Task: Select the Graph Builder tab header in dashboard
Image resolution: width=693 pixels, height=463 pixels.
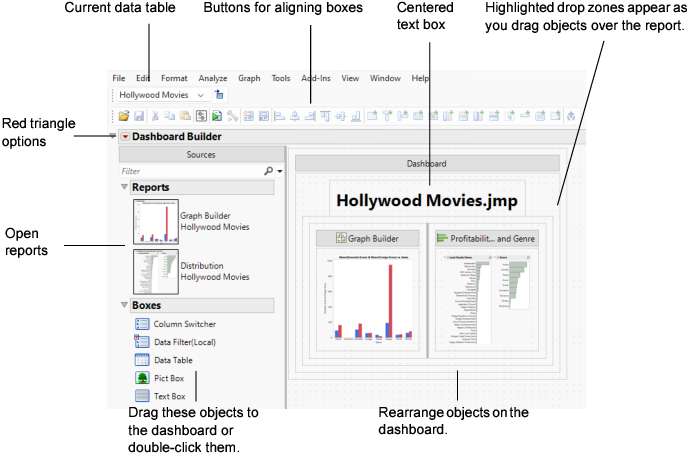Action: click(x=367, y=239)
